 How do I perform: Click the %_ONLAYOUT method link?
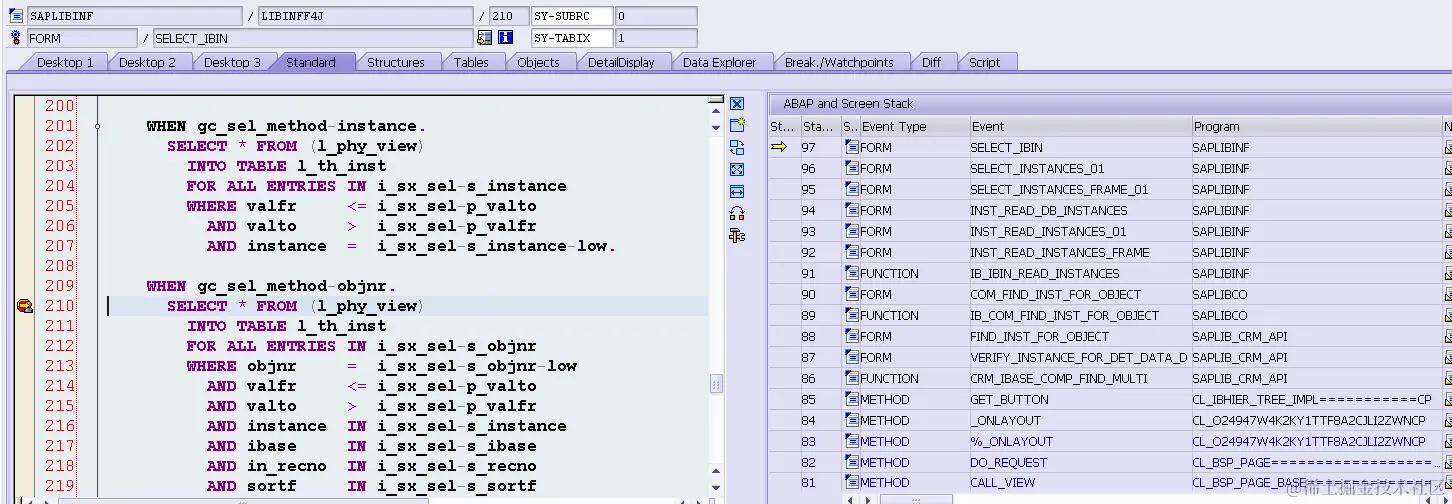tap(1011, 441)
